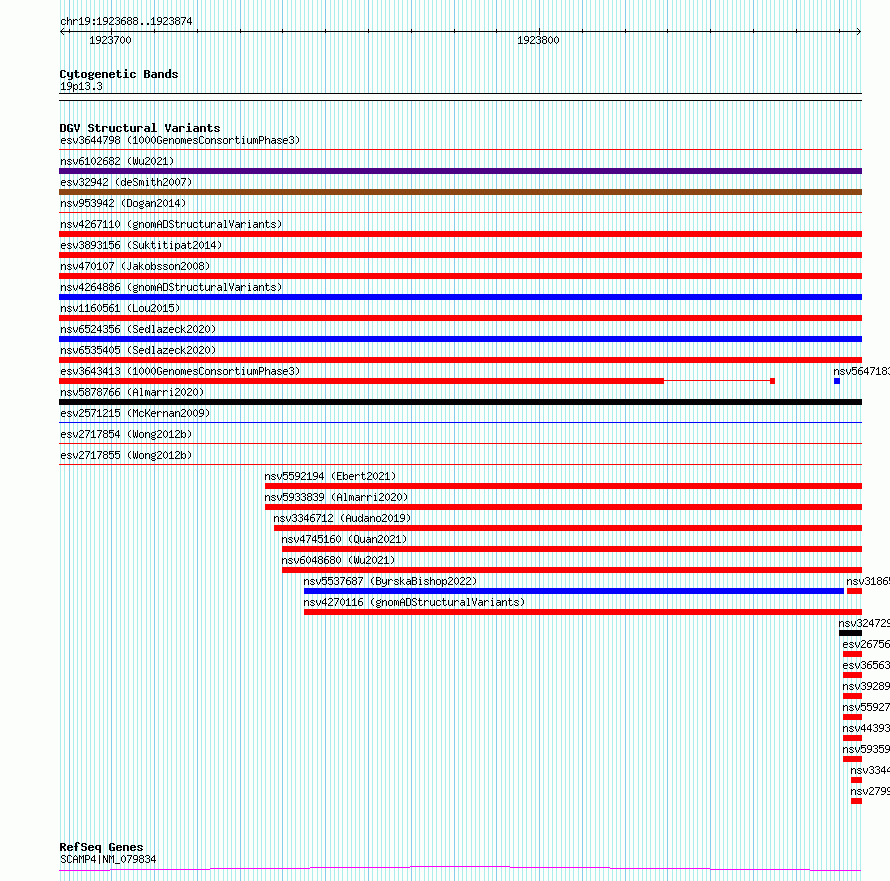Open variant nsv5537687 (ByrskaBishop2022) label
The width and height of the screenshot is (890, 881).
tap(390, 581)
